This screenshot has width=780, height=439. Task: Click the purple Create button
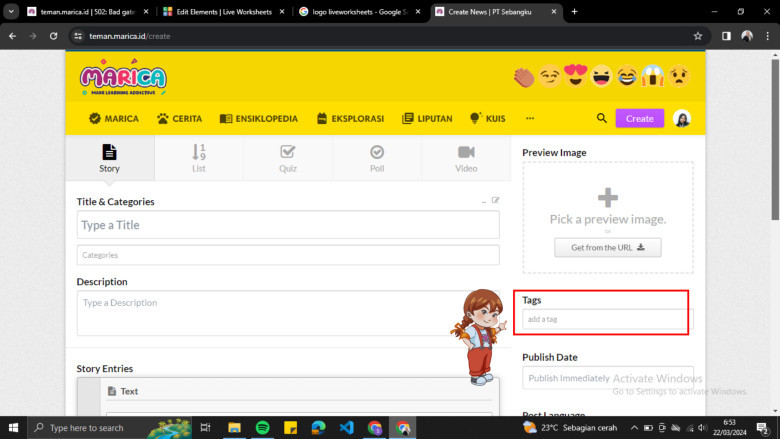(639, 118)
